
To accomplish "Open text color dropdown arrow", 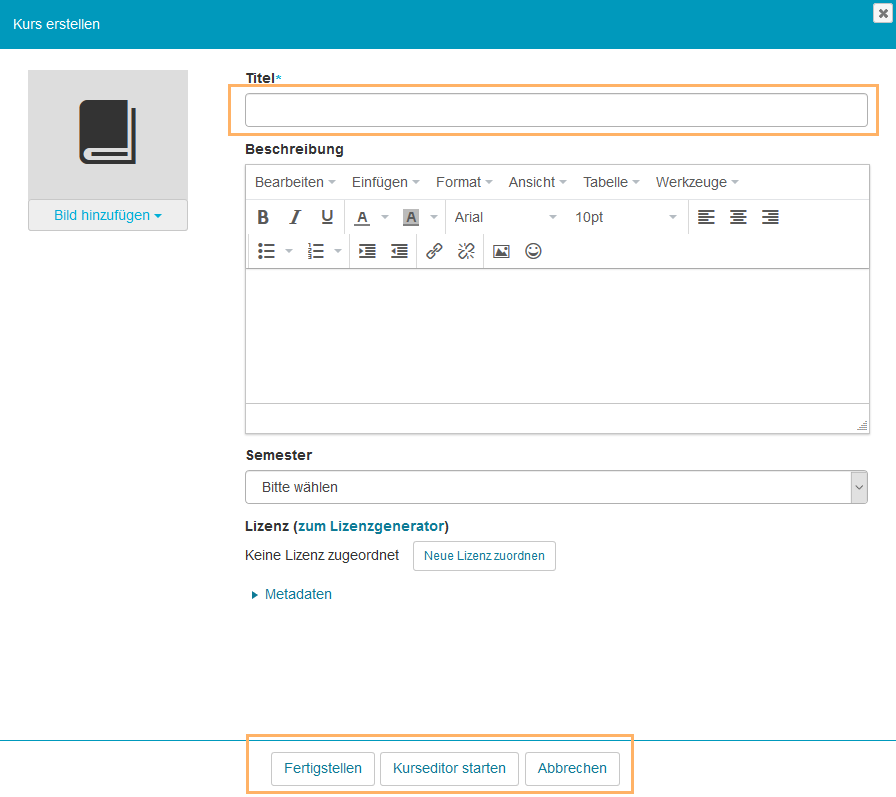I will click(x=385, y=217).
